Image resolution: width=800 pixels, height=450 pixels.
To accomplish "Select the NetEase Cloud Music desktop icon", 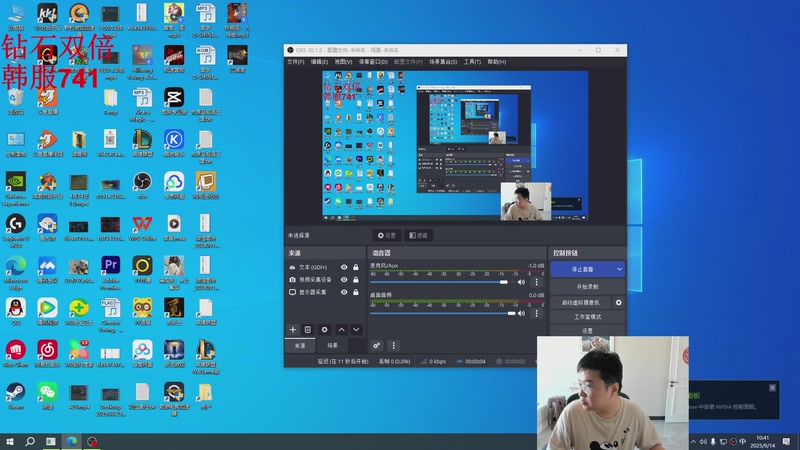I will tap(47, 354).
